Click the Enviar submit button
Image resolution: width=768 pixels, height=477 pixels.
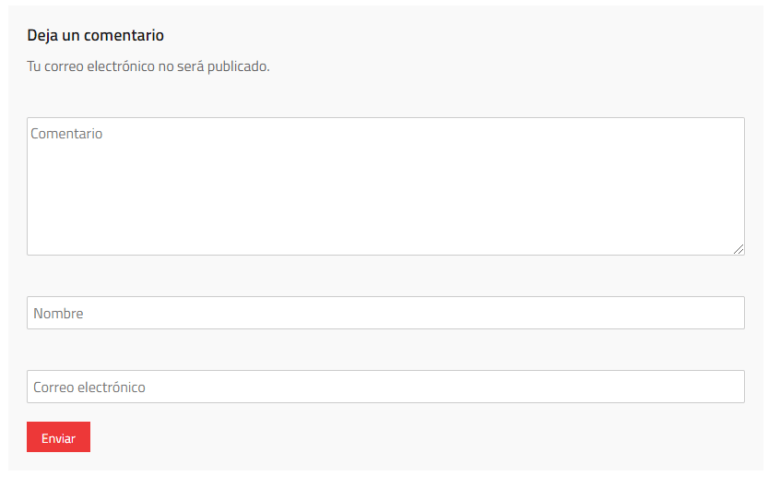pyautogui.click(x=58, y=437)
